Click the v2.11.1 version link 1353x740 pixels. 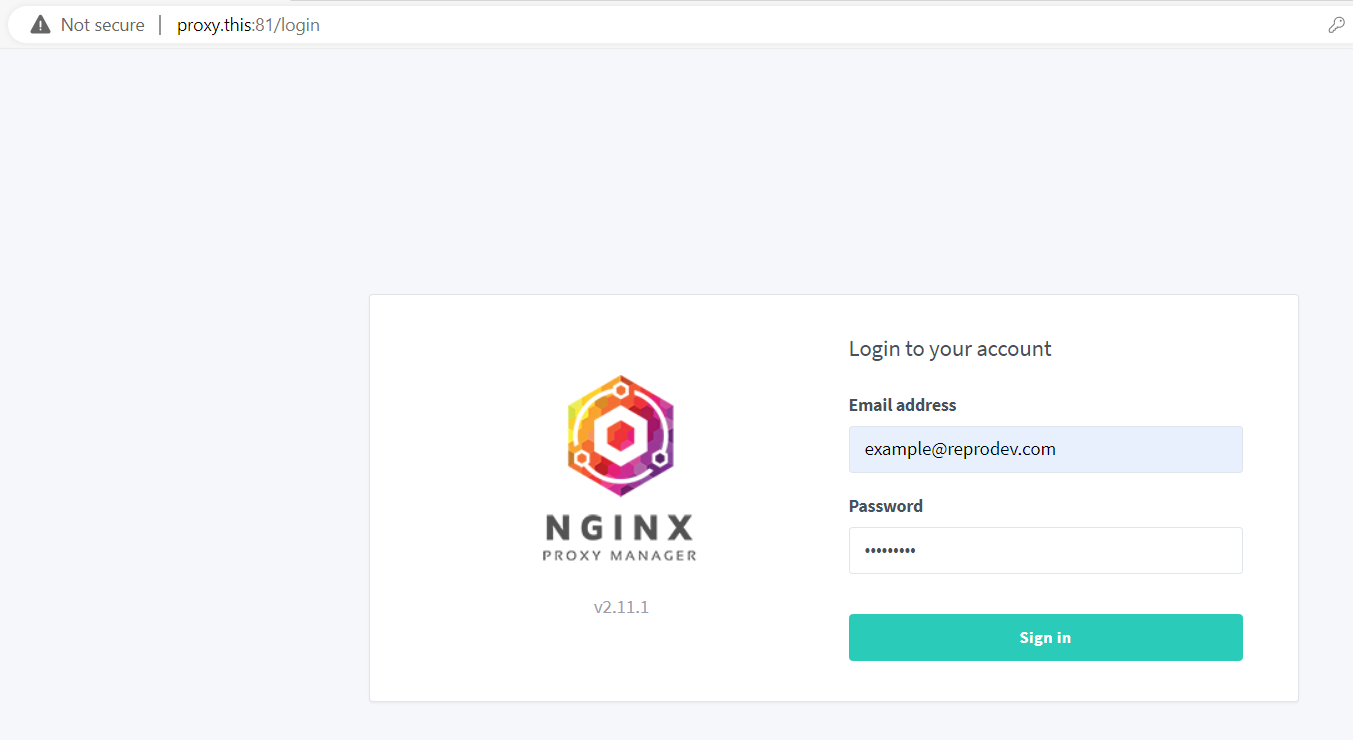620,606
